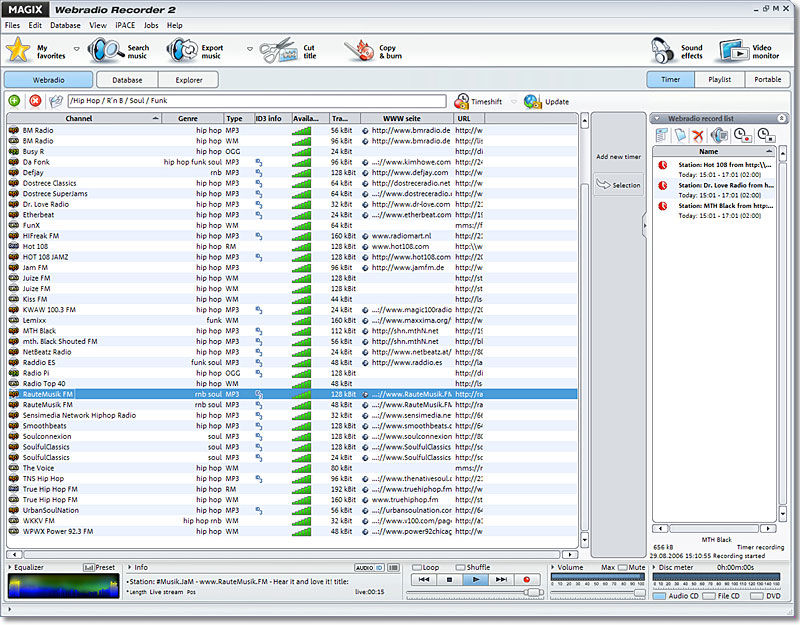This screenshot has width=800, height=625.
Task: Skip to the next track
Action: point(502,580)
